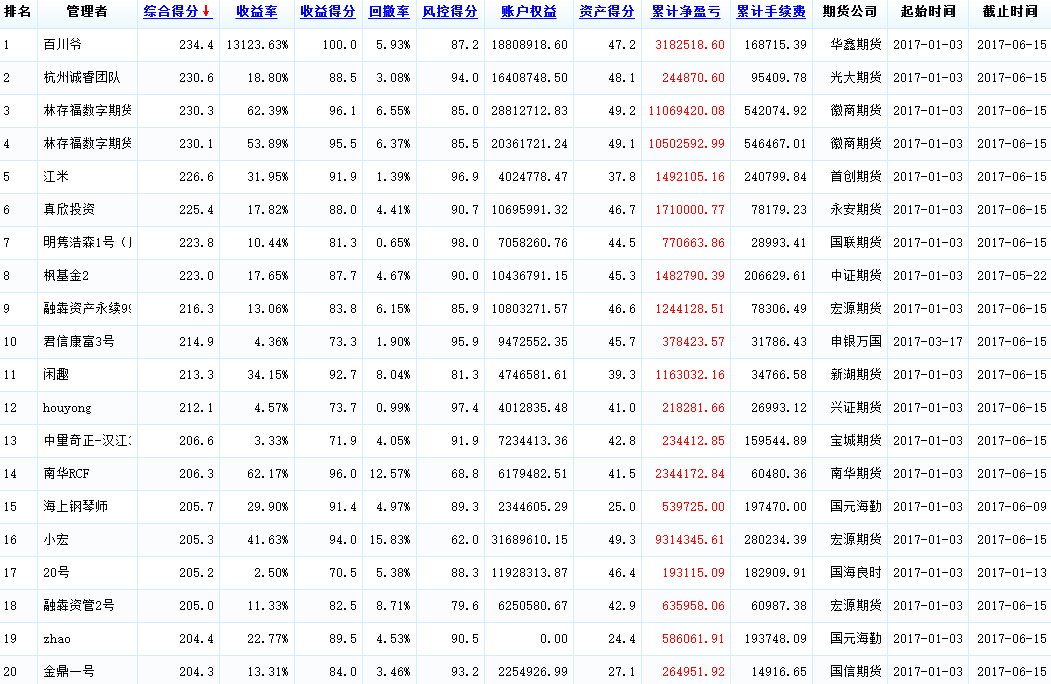Image resolution: width=1051 pixels, height=684 pixels.
Task: Click drawdown rate 15.83%
Action: pyautogui.click(x=390, y=539)
